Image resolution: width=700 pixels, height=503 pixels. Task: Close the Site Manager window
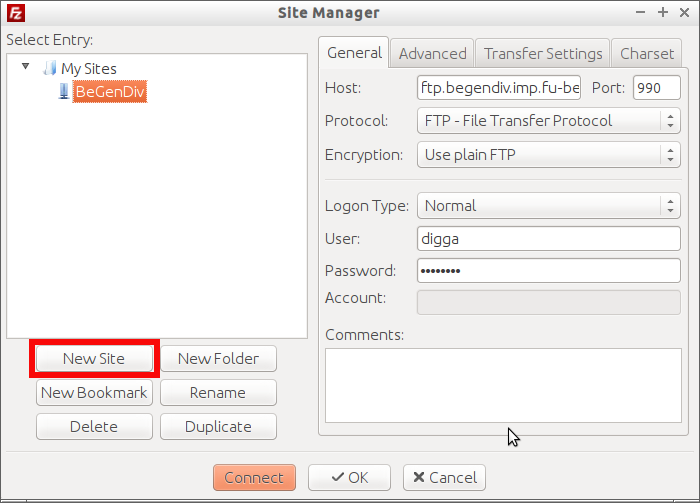683,13
